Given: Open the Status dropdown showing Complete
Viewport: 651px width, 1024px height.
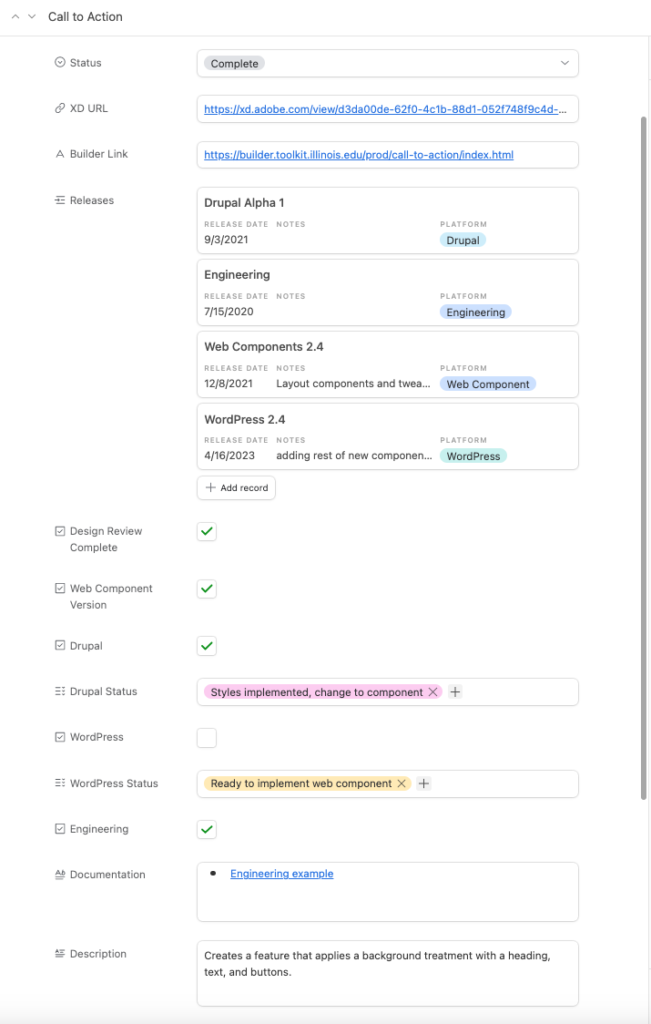Looking at the screenshot, I should pyautogui.click(x=387, y=63).
